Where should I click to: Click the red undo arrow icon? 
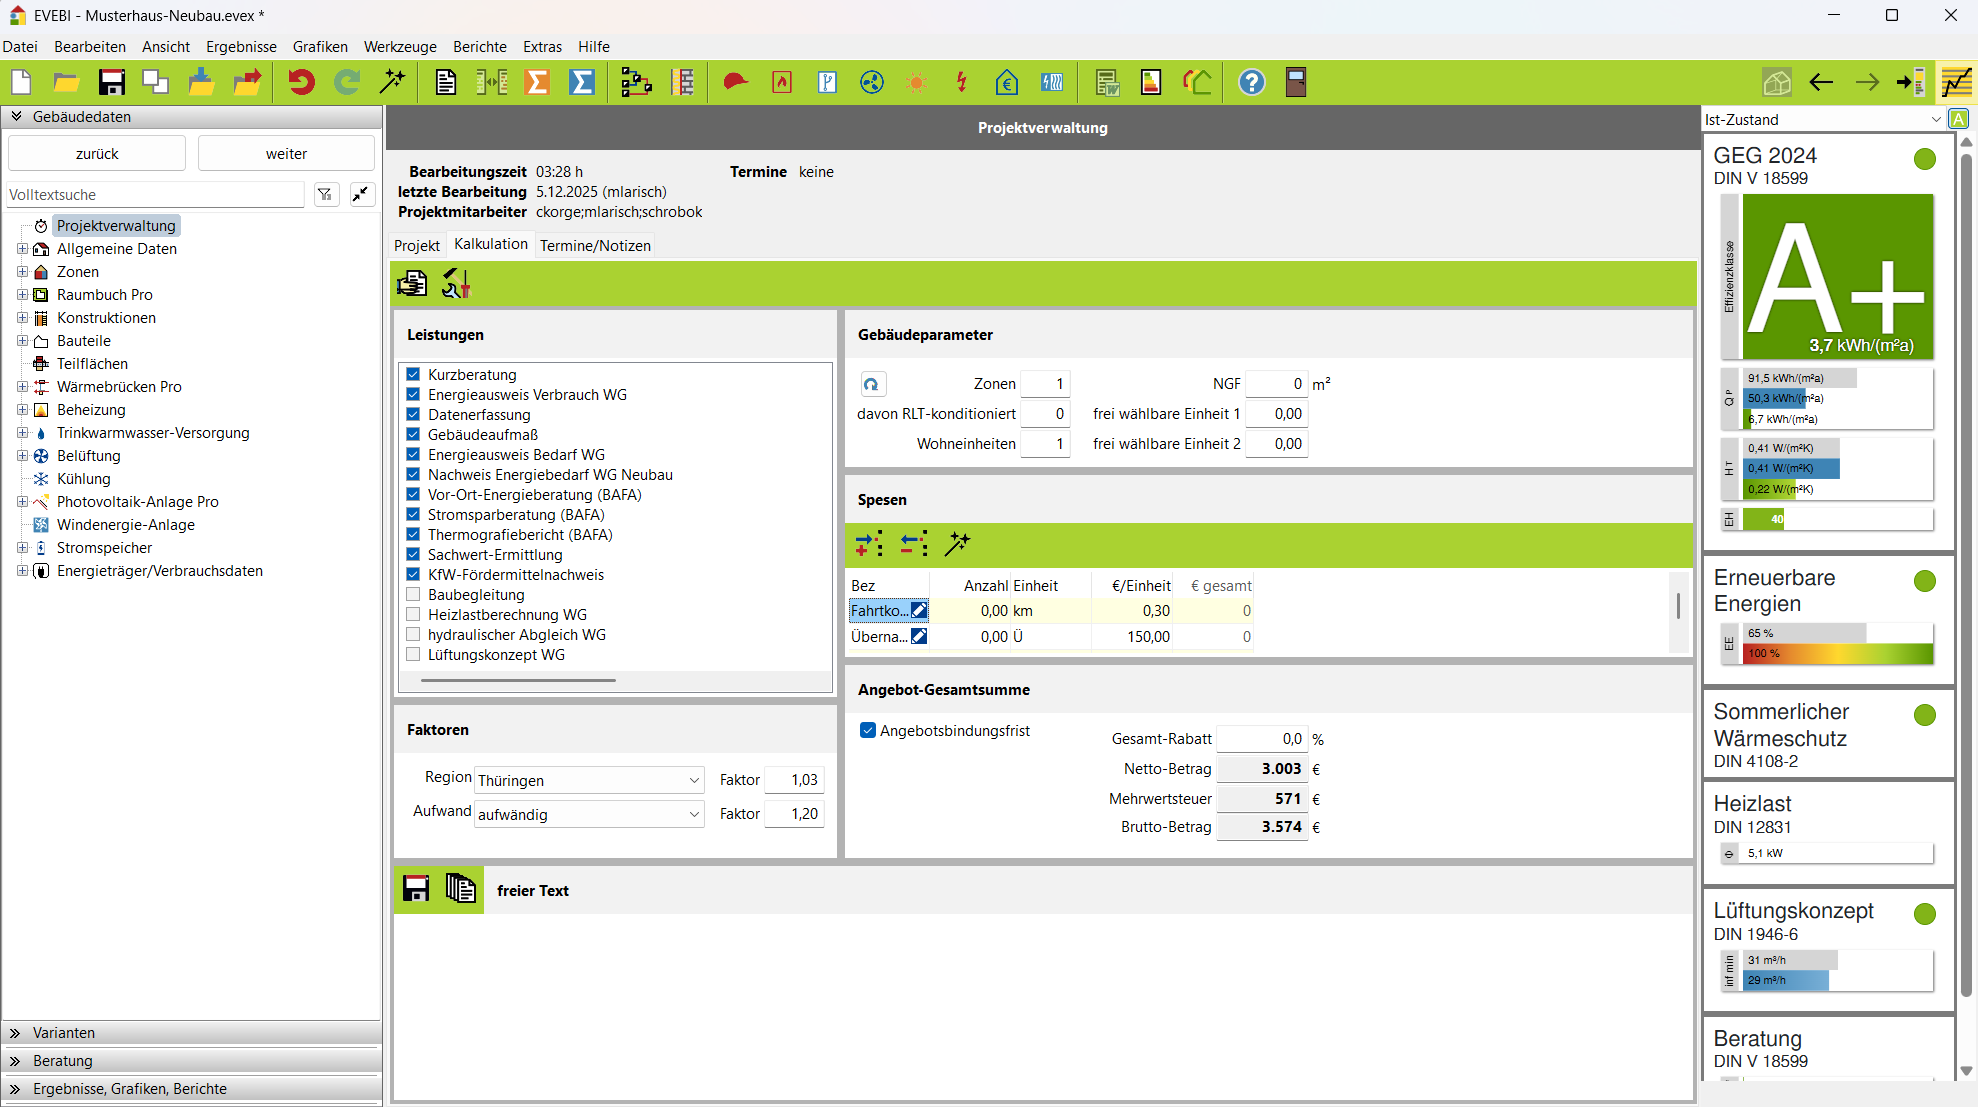pyautogui.click(x=301, y=82)
